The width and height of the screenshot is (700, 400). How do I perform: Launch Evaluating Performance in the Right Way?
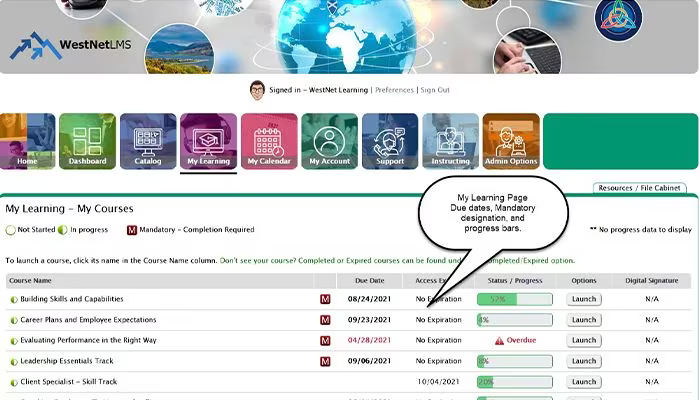(584, 340)
